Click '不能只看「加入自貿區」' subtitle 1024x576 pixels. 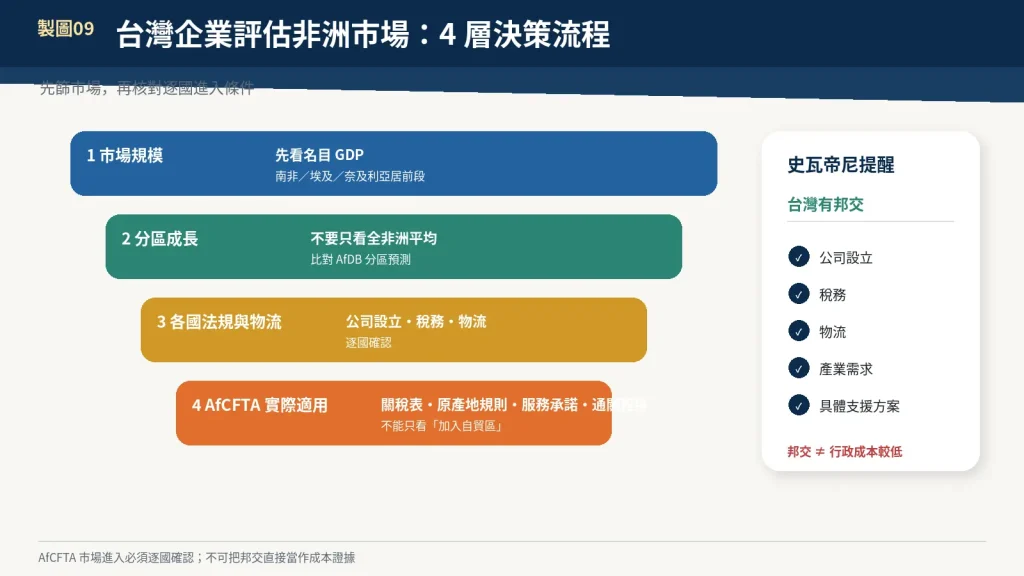click(441, 426)
